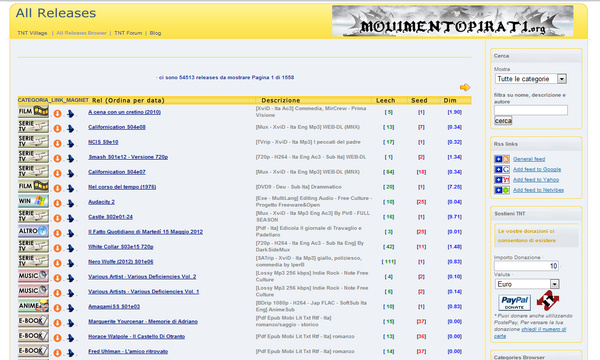Screen dimensions: 600x360
Task: Go to next page with yellow arrow
Action: (x=465, y=87)
